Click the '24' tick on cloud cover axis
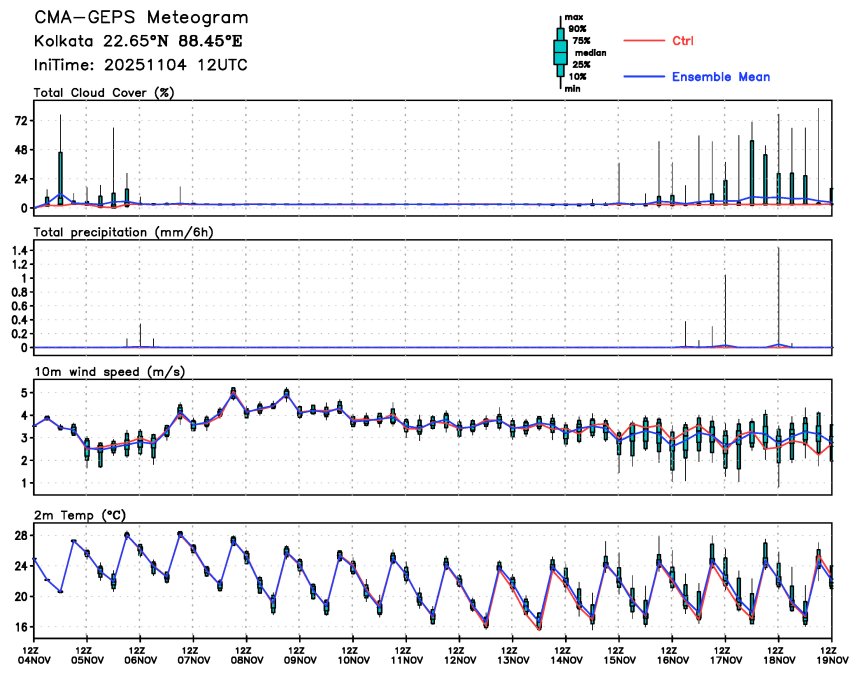Screen dimensions: 860x676 (x=21, y=179)
